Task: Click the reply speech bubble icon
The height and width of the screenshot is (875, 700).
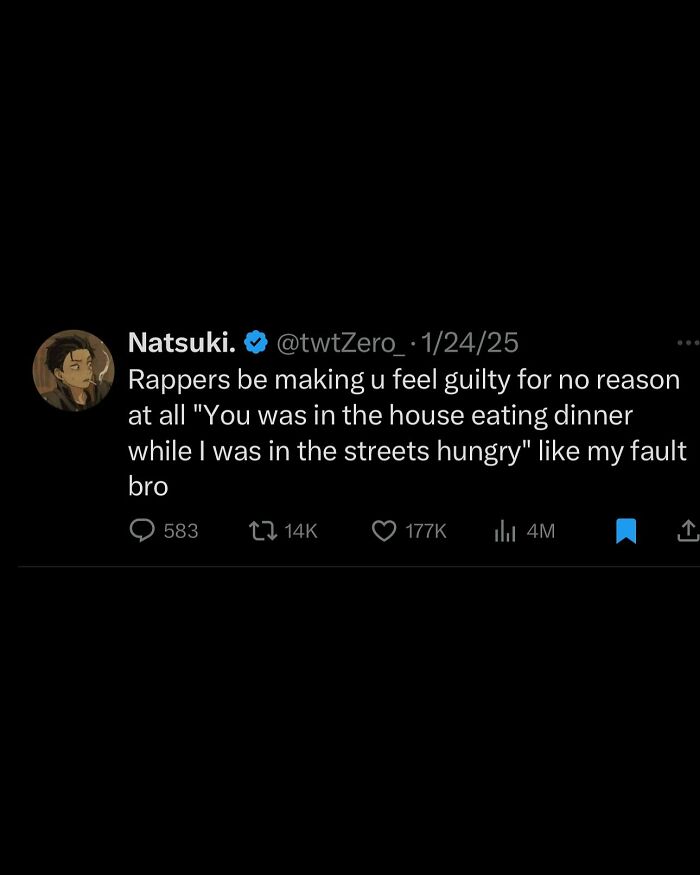Action: [143, 530]
